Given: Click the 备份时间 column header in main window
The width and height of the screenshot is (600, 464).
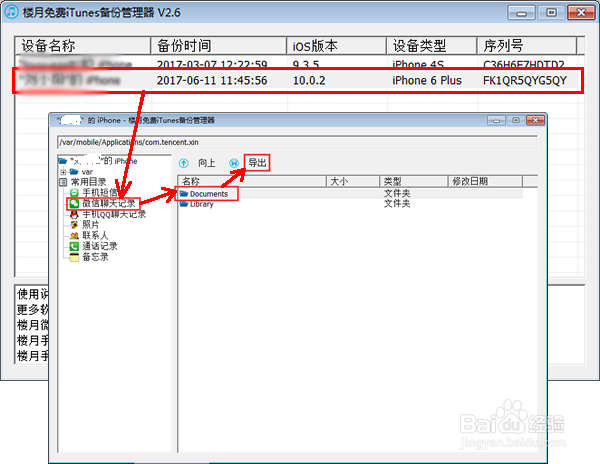Looking at the screenshot, I should pyautogui.click(x=218, y=46).
